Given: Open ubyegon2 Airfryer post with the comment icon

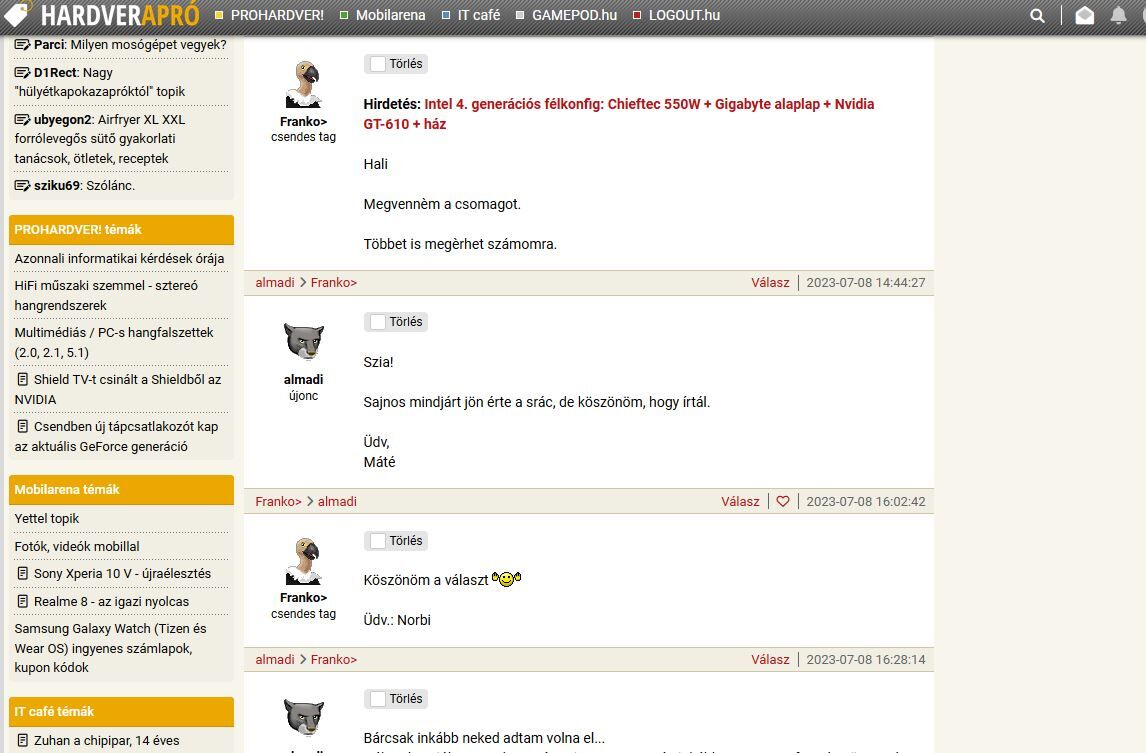Looking at the screenshot, I should [22, 119].
